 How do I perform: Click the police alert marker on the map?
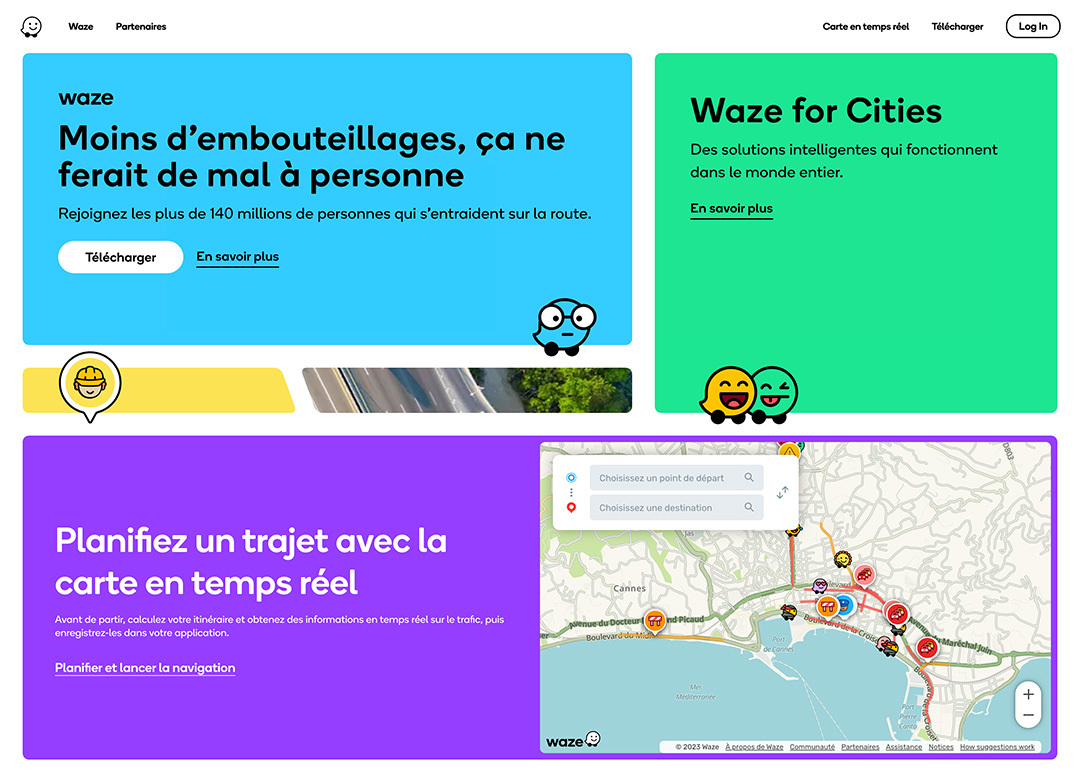click(x=843, y=605)
